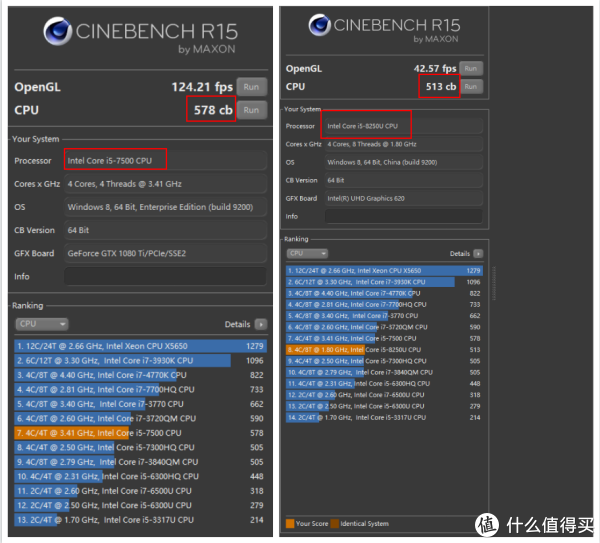The image size is (600, 543).
Task: Select the i7-7700HQ ranking row in the left window
Action: coord(140,390)
